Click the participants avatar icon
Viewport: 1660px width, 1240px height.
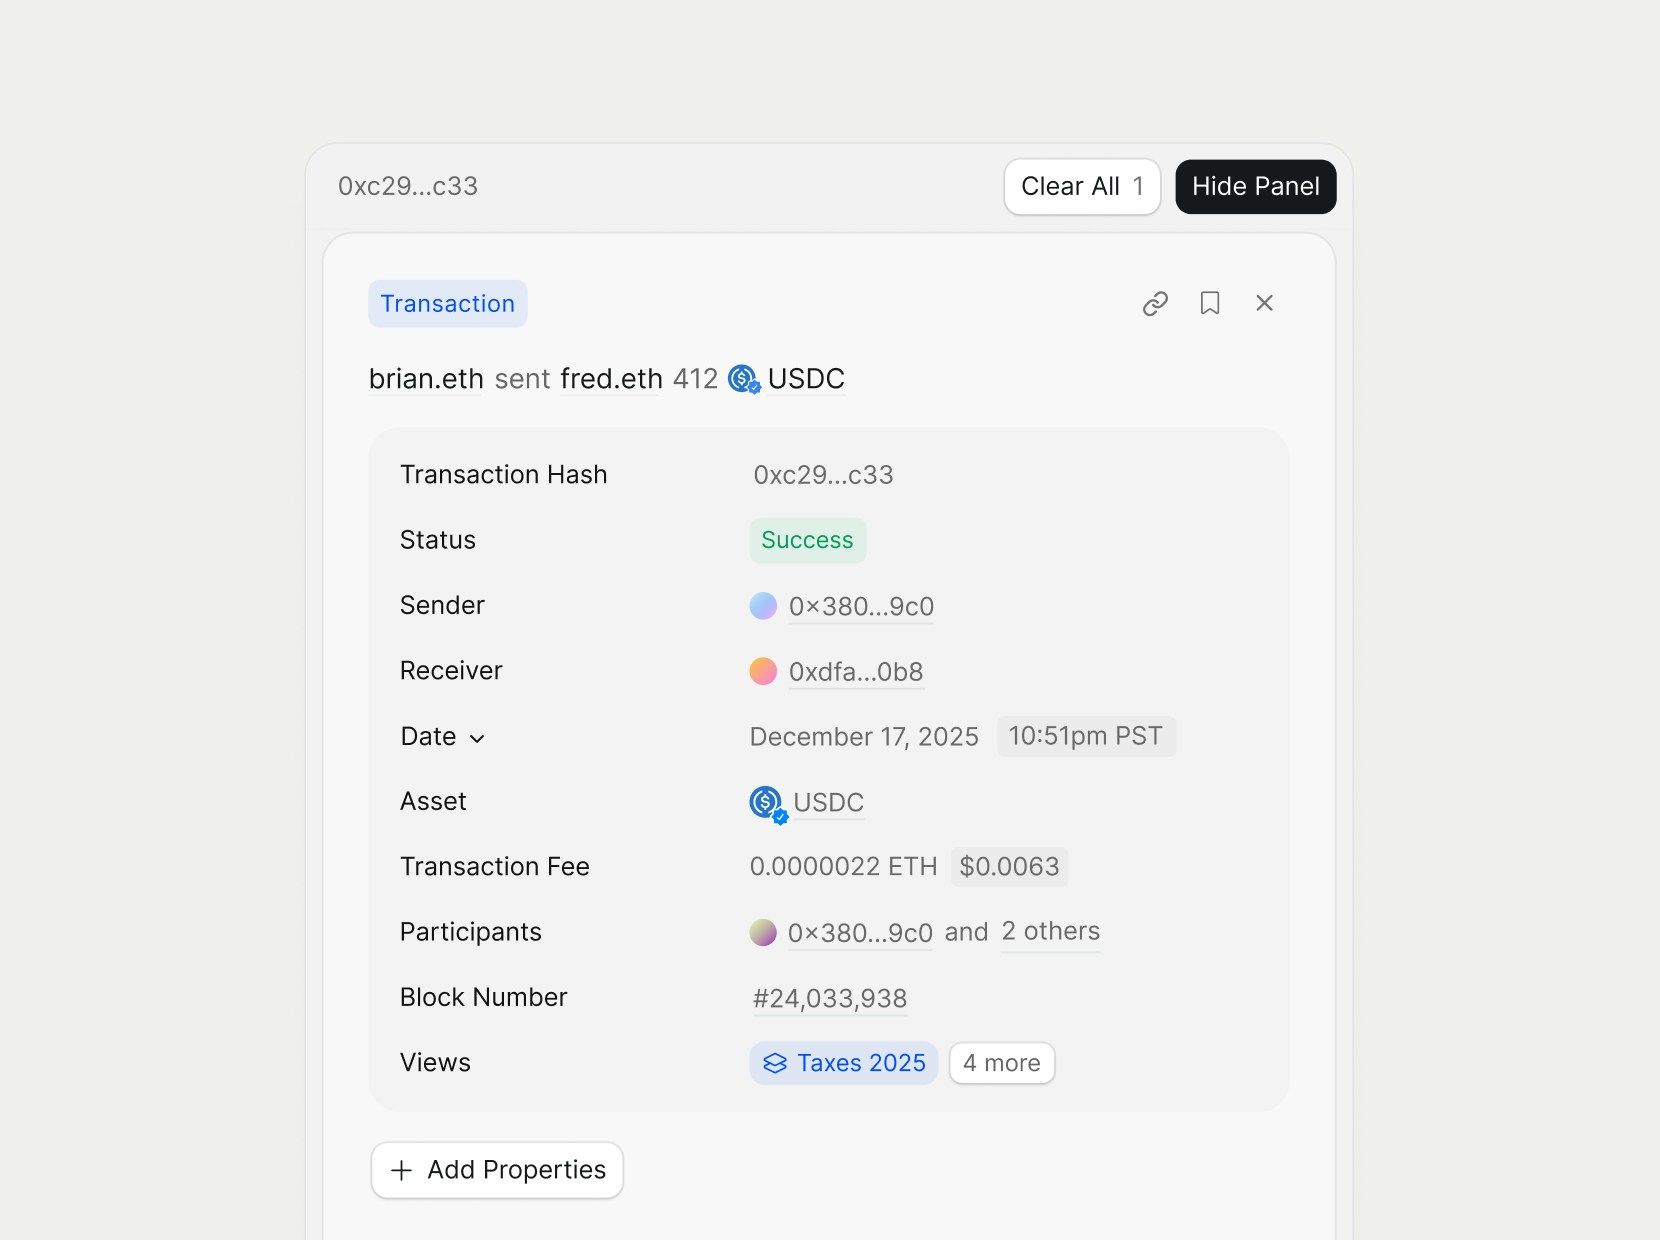coord(763,932)
